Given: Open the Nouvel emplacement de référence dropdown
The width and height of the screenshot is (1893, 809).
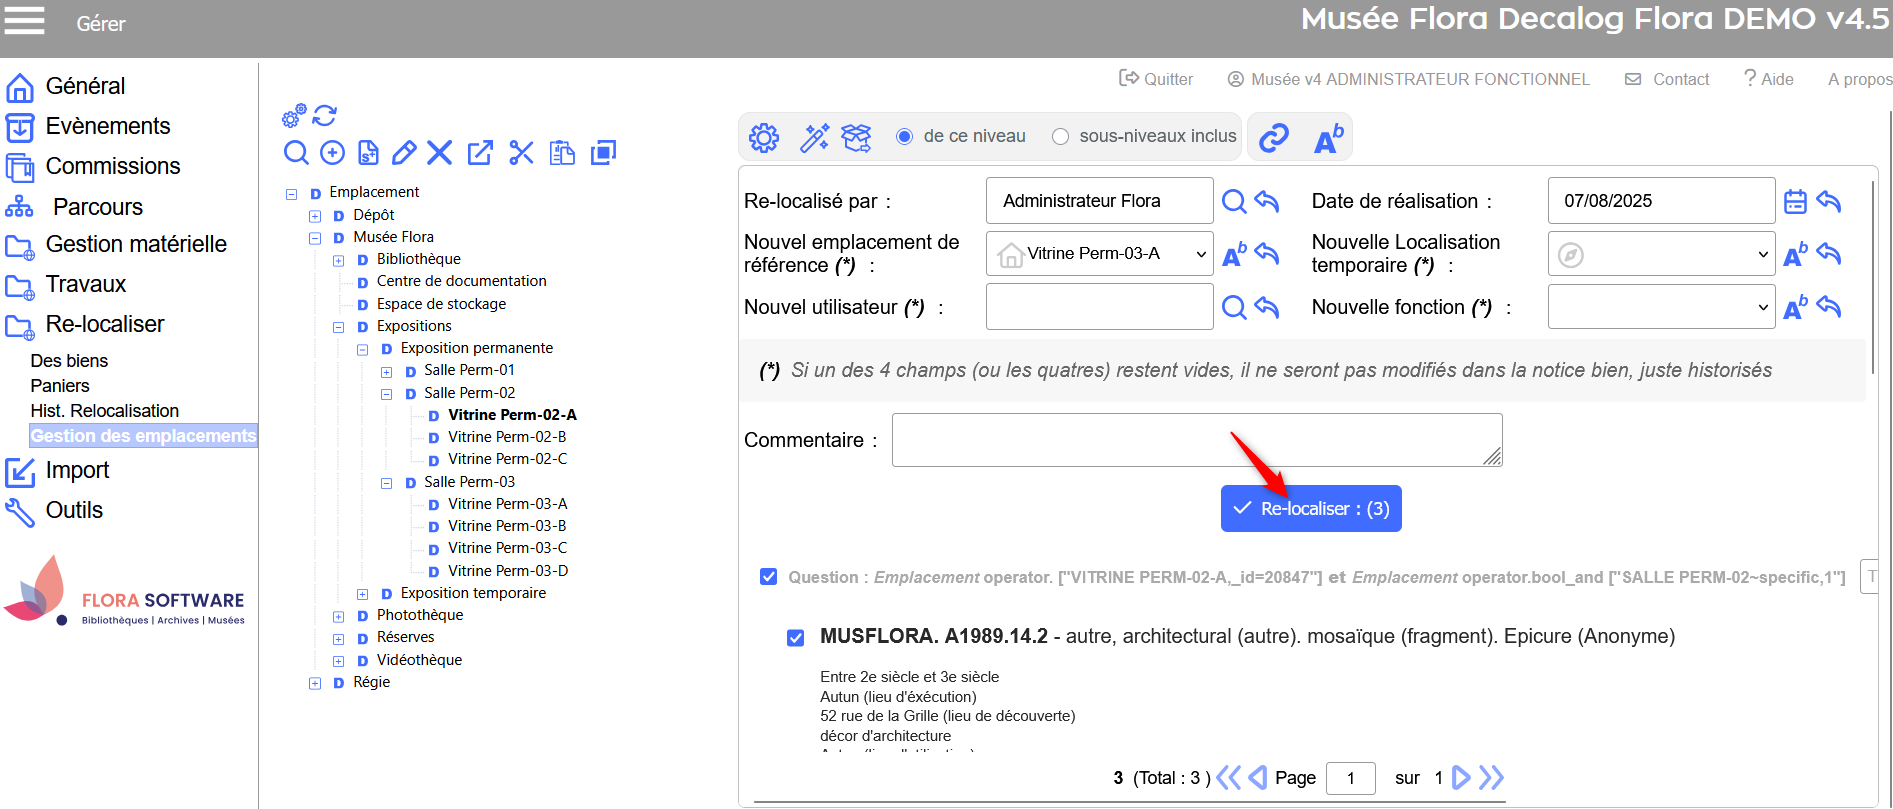Looking at the screenshot, I should 1099,254.
